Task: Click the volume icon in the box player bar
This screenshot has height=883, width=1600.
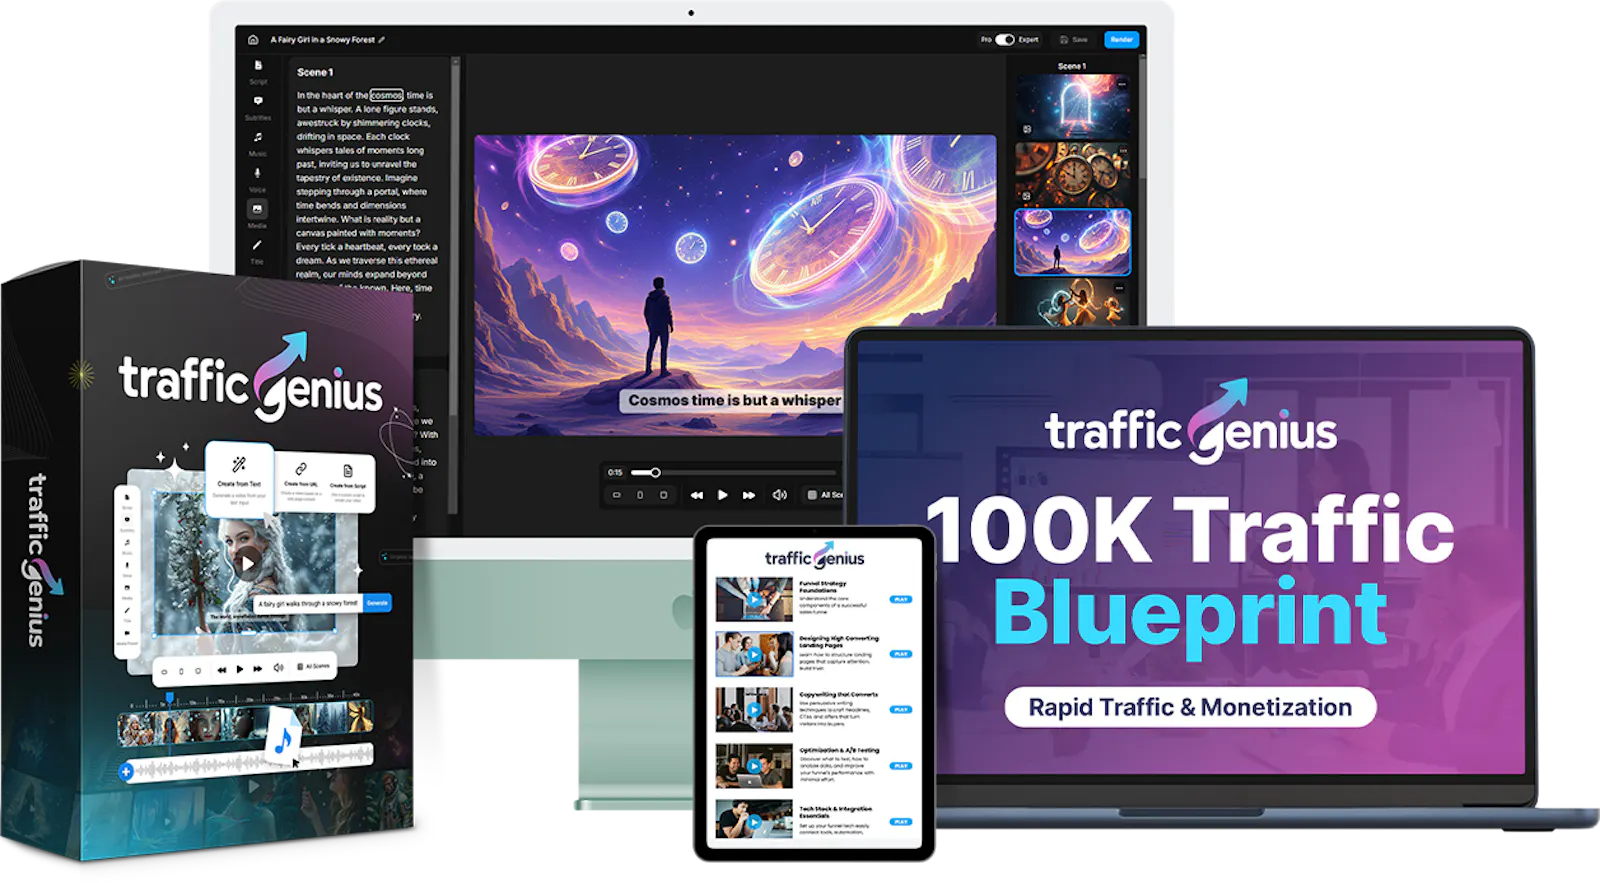Action: pyautogui.click(x=279, y=667)
